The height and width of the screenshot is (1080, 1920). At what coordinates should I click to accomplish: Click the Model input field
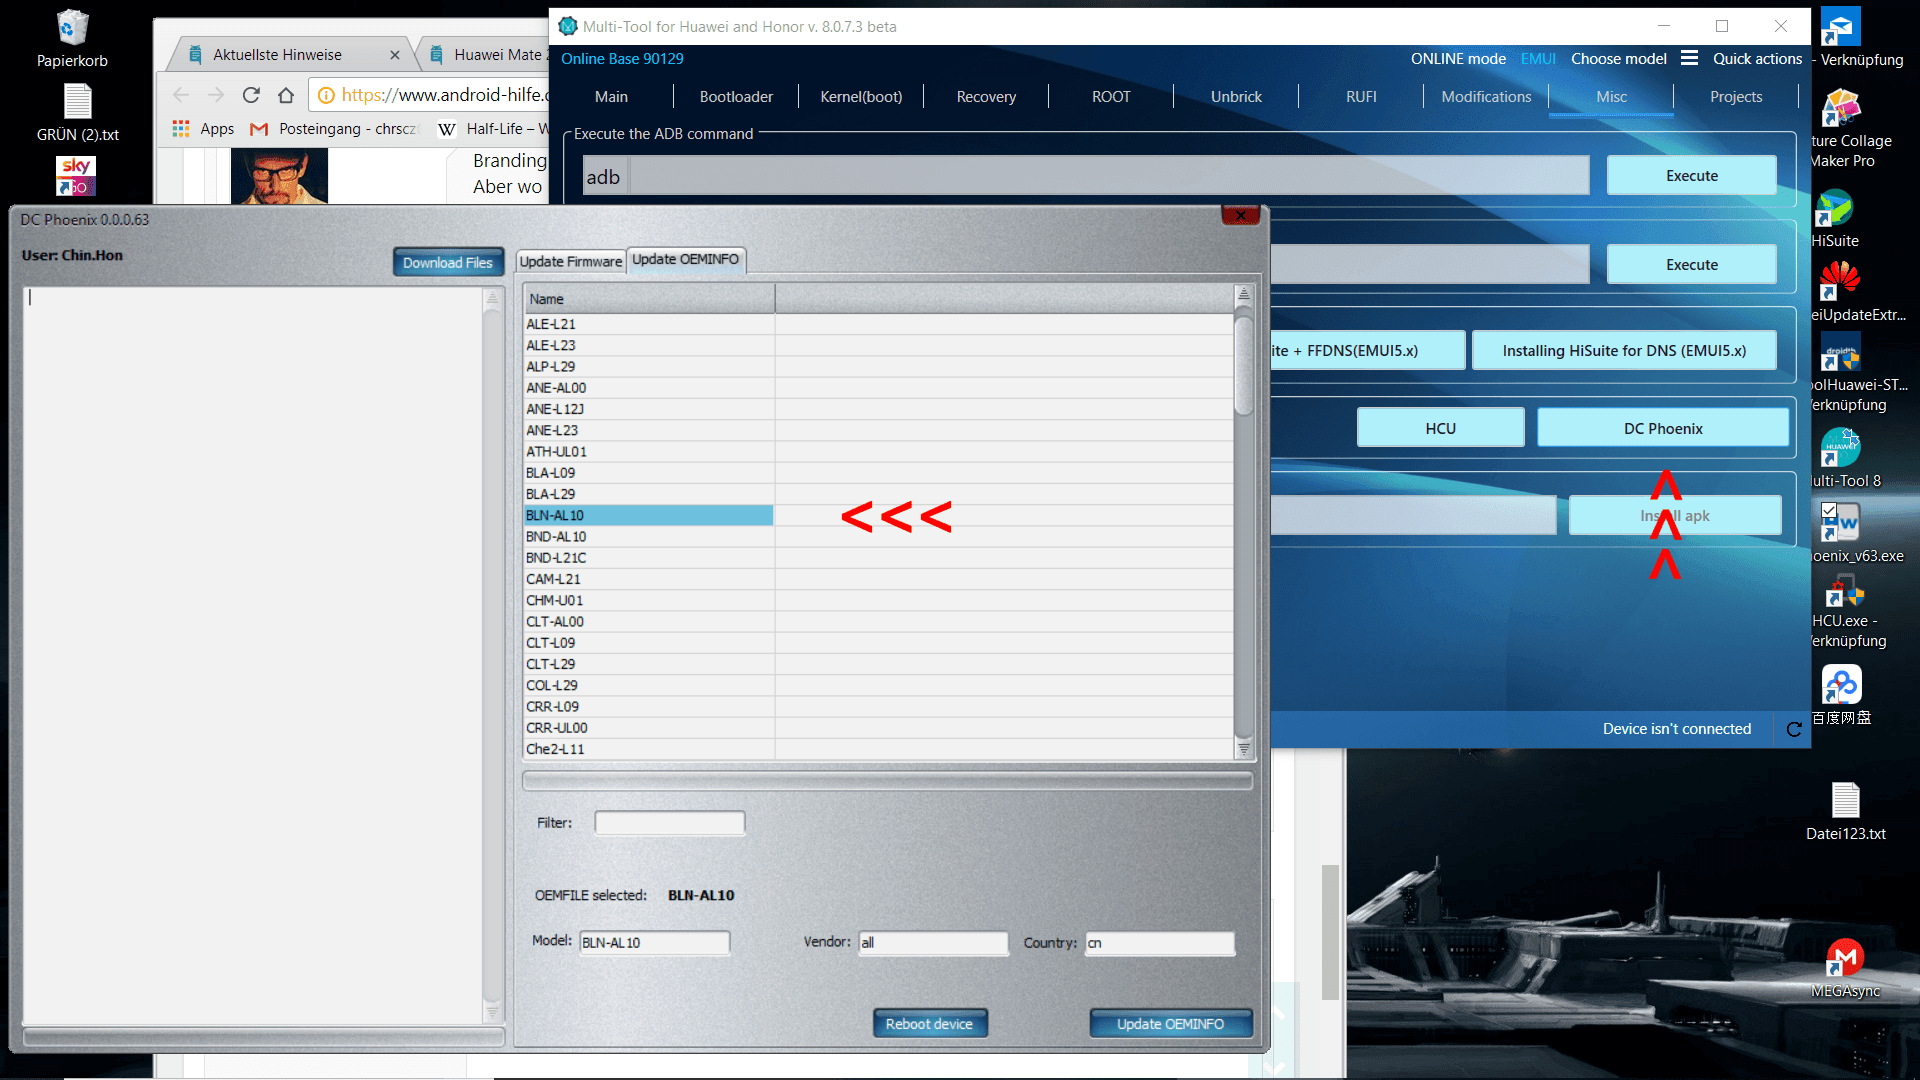click(x=654, y=943)
